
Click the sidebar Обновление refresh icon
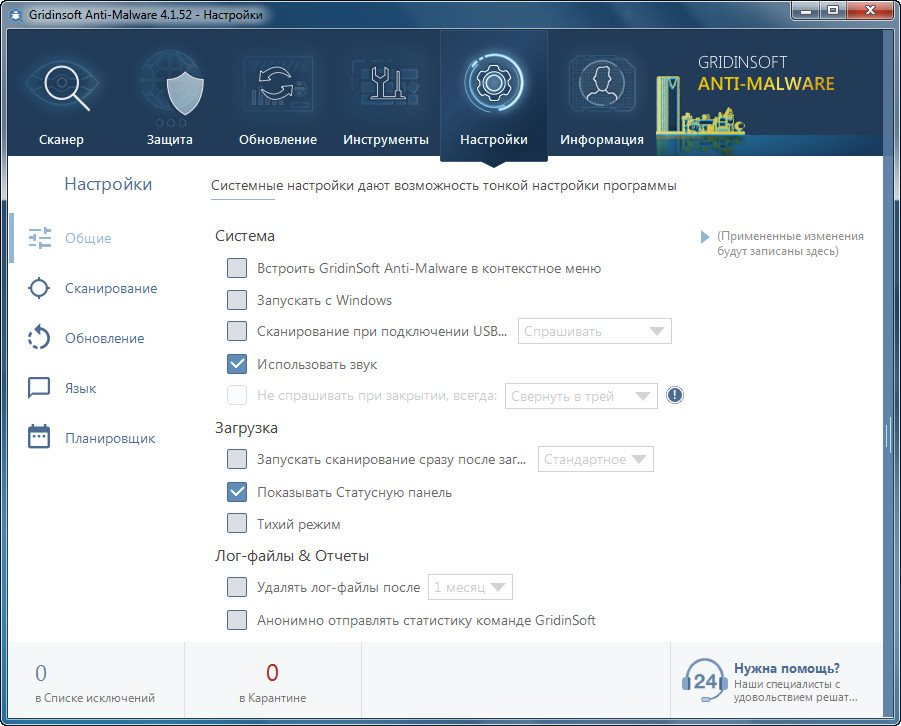[39, 337]
